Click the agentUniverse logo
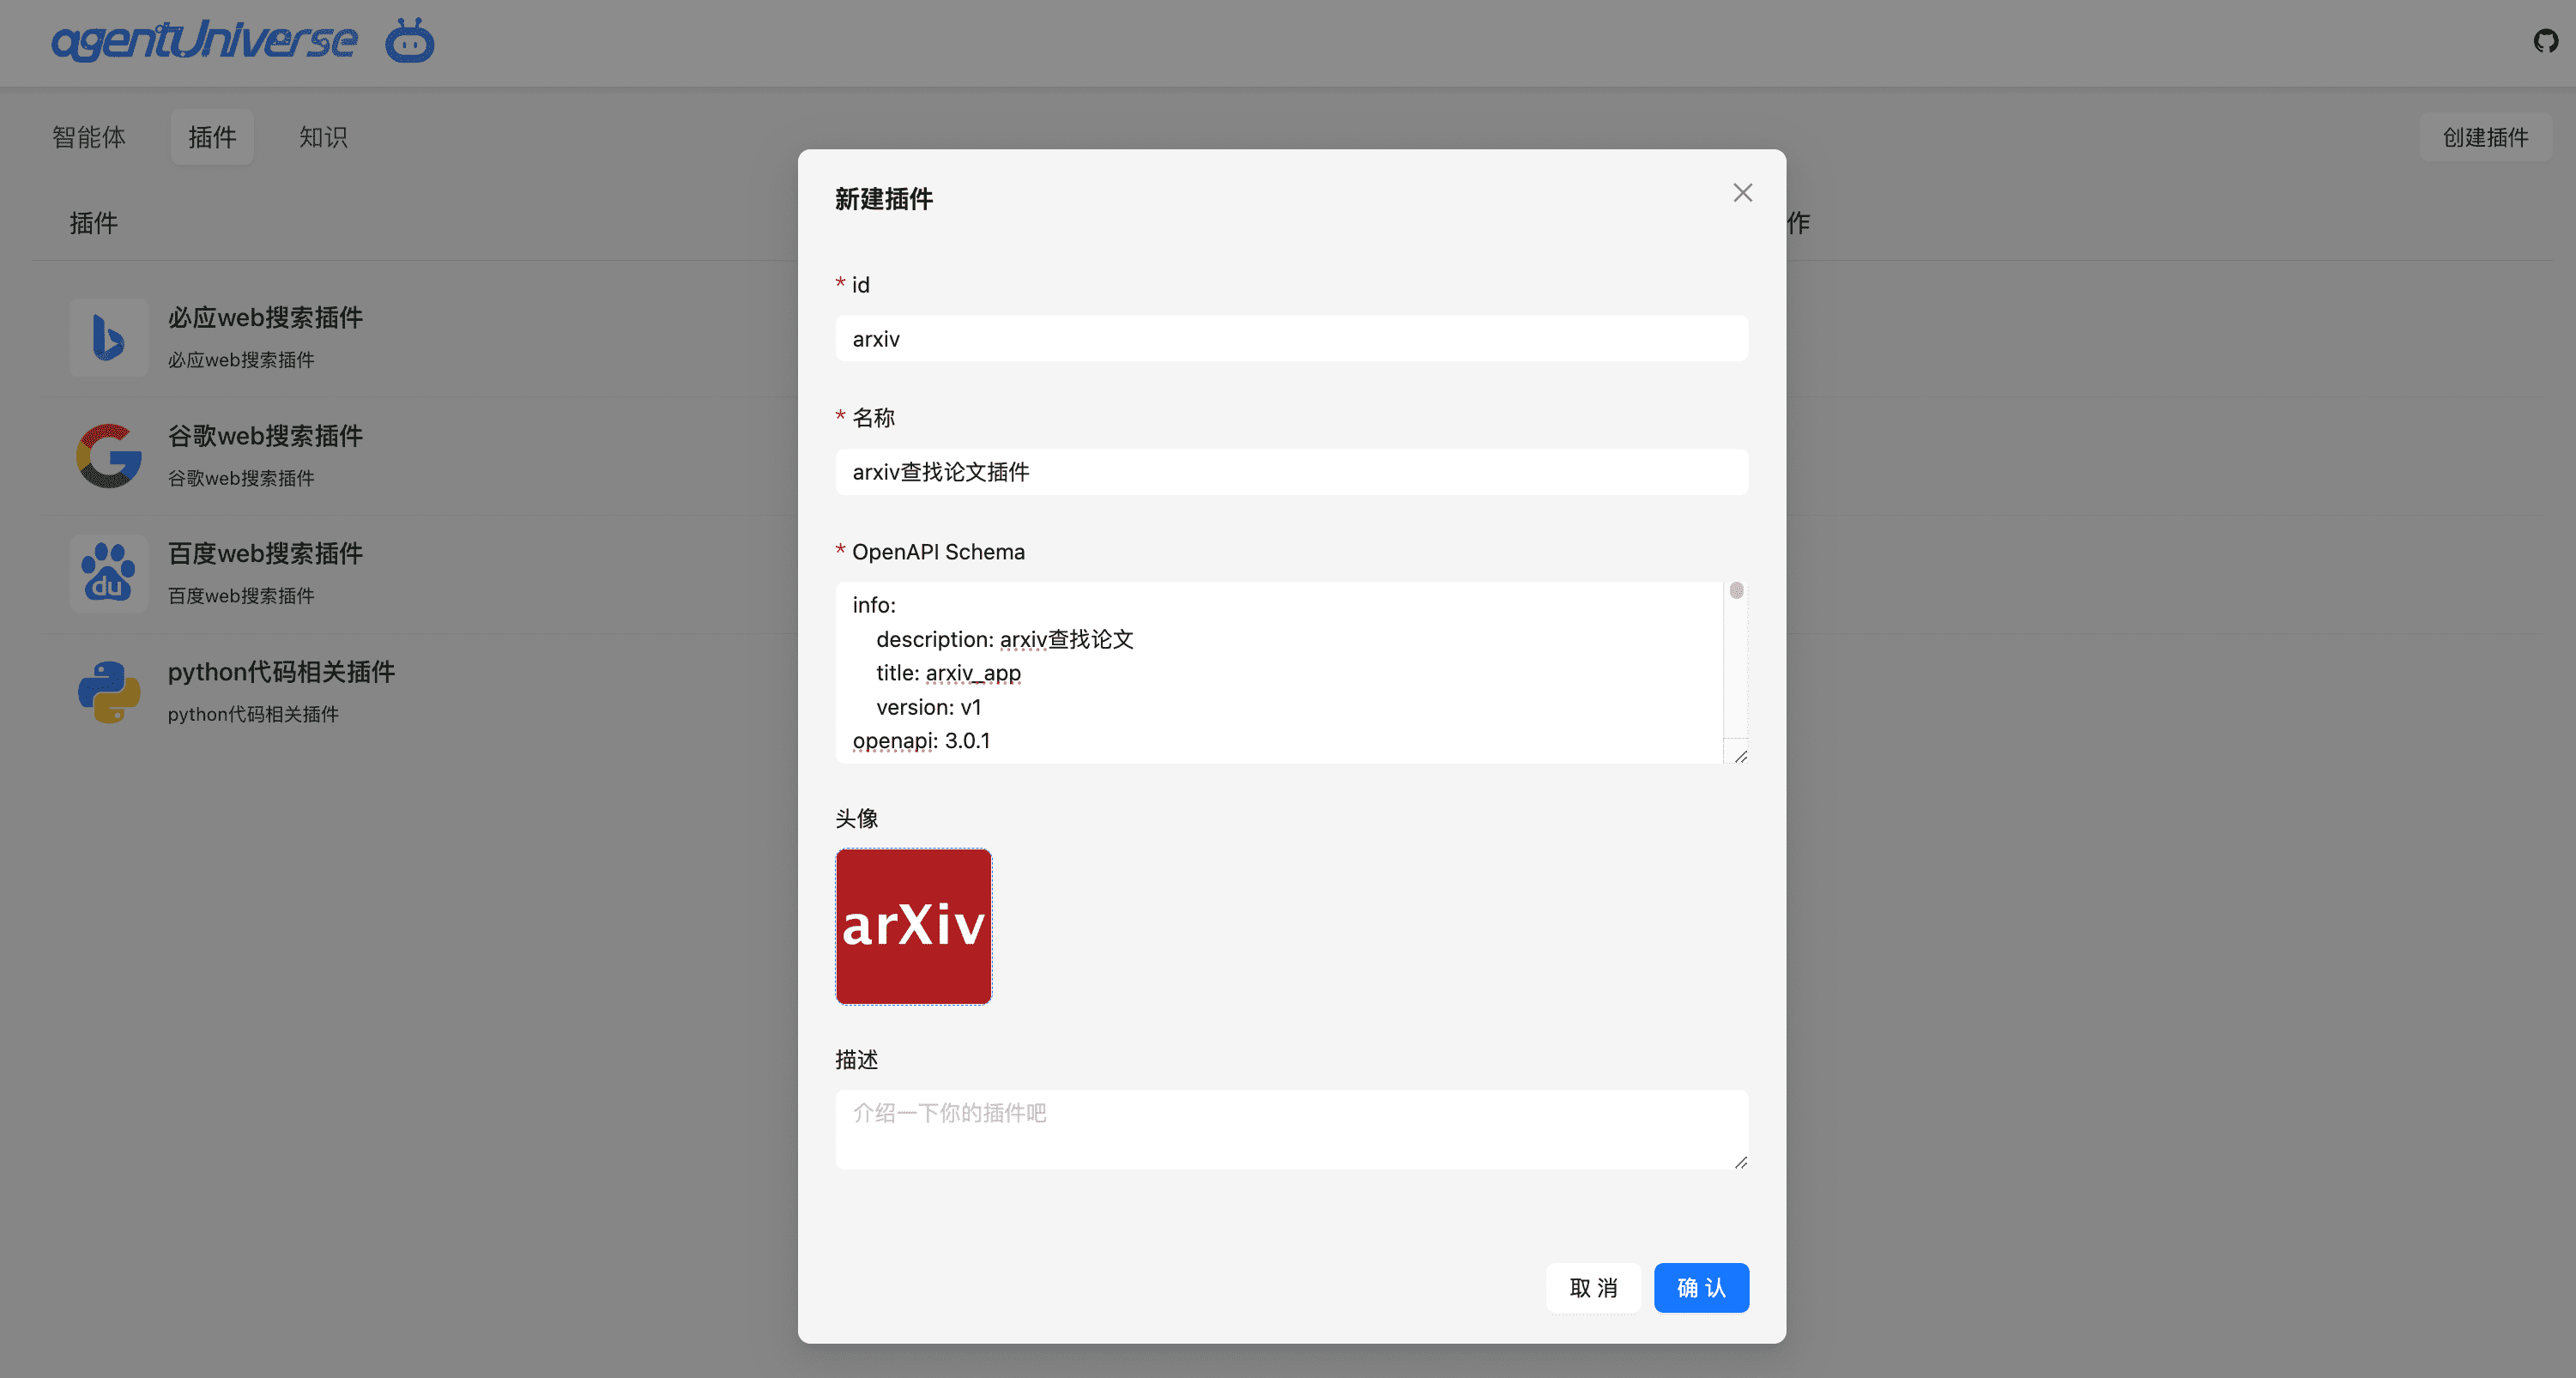Screen dimensions: 2576x1378 (x=203, y=40)
